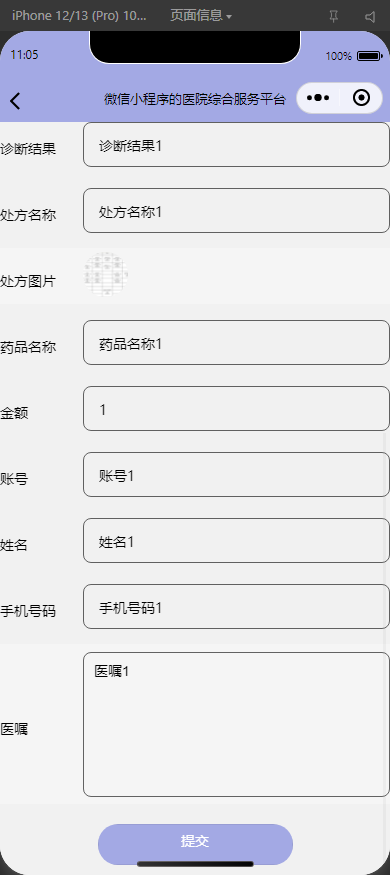Select the 姓名 input field
Image resolution: width=390 pixels, height=875 pixels.
236,541
